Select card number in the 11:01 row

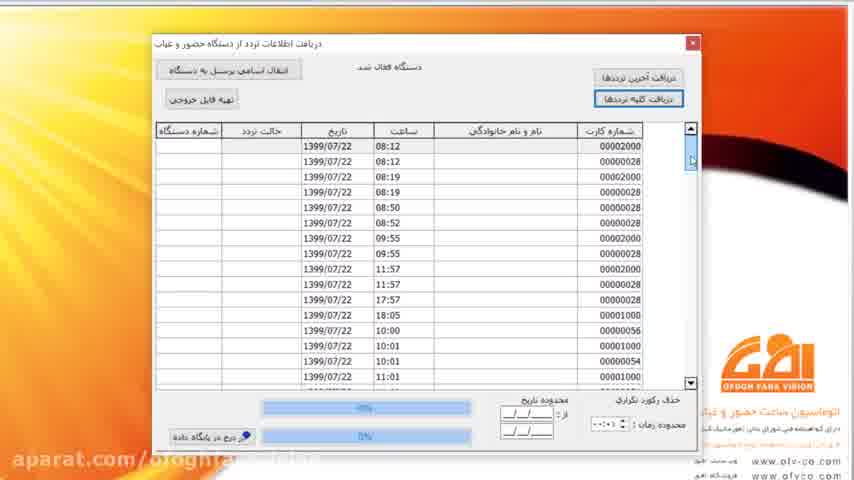pyautogui.click(x=610, y=377)
